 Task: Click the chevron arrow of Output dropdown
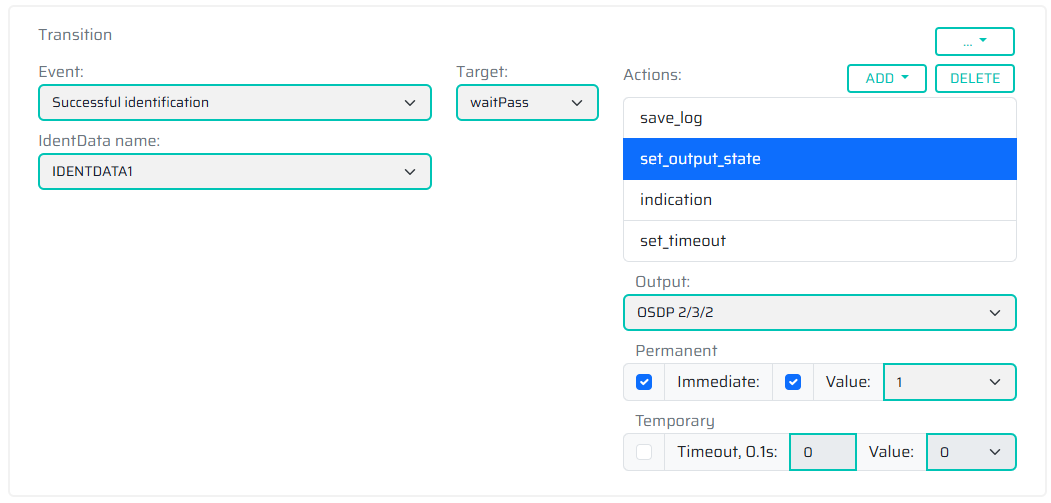pos(995,312)
